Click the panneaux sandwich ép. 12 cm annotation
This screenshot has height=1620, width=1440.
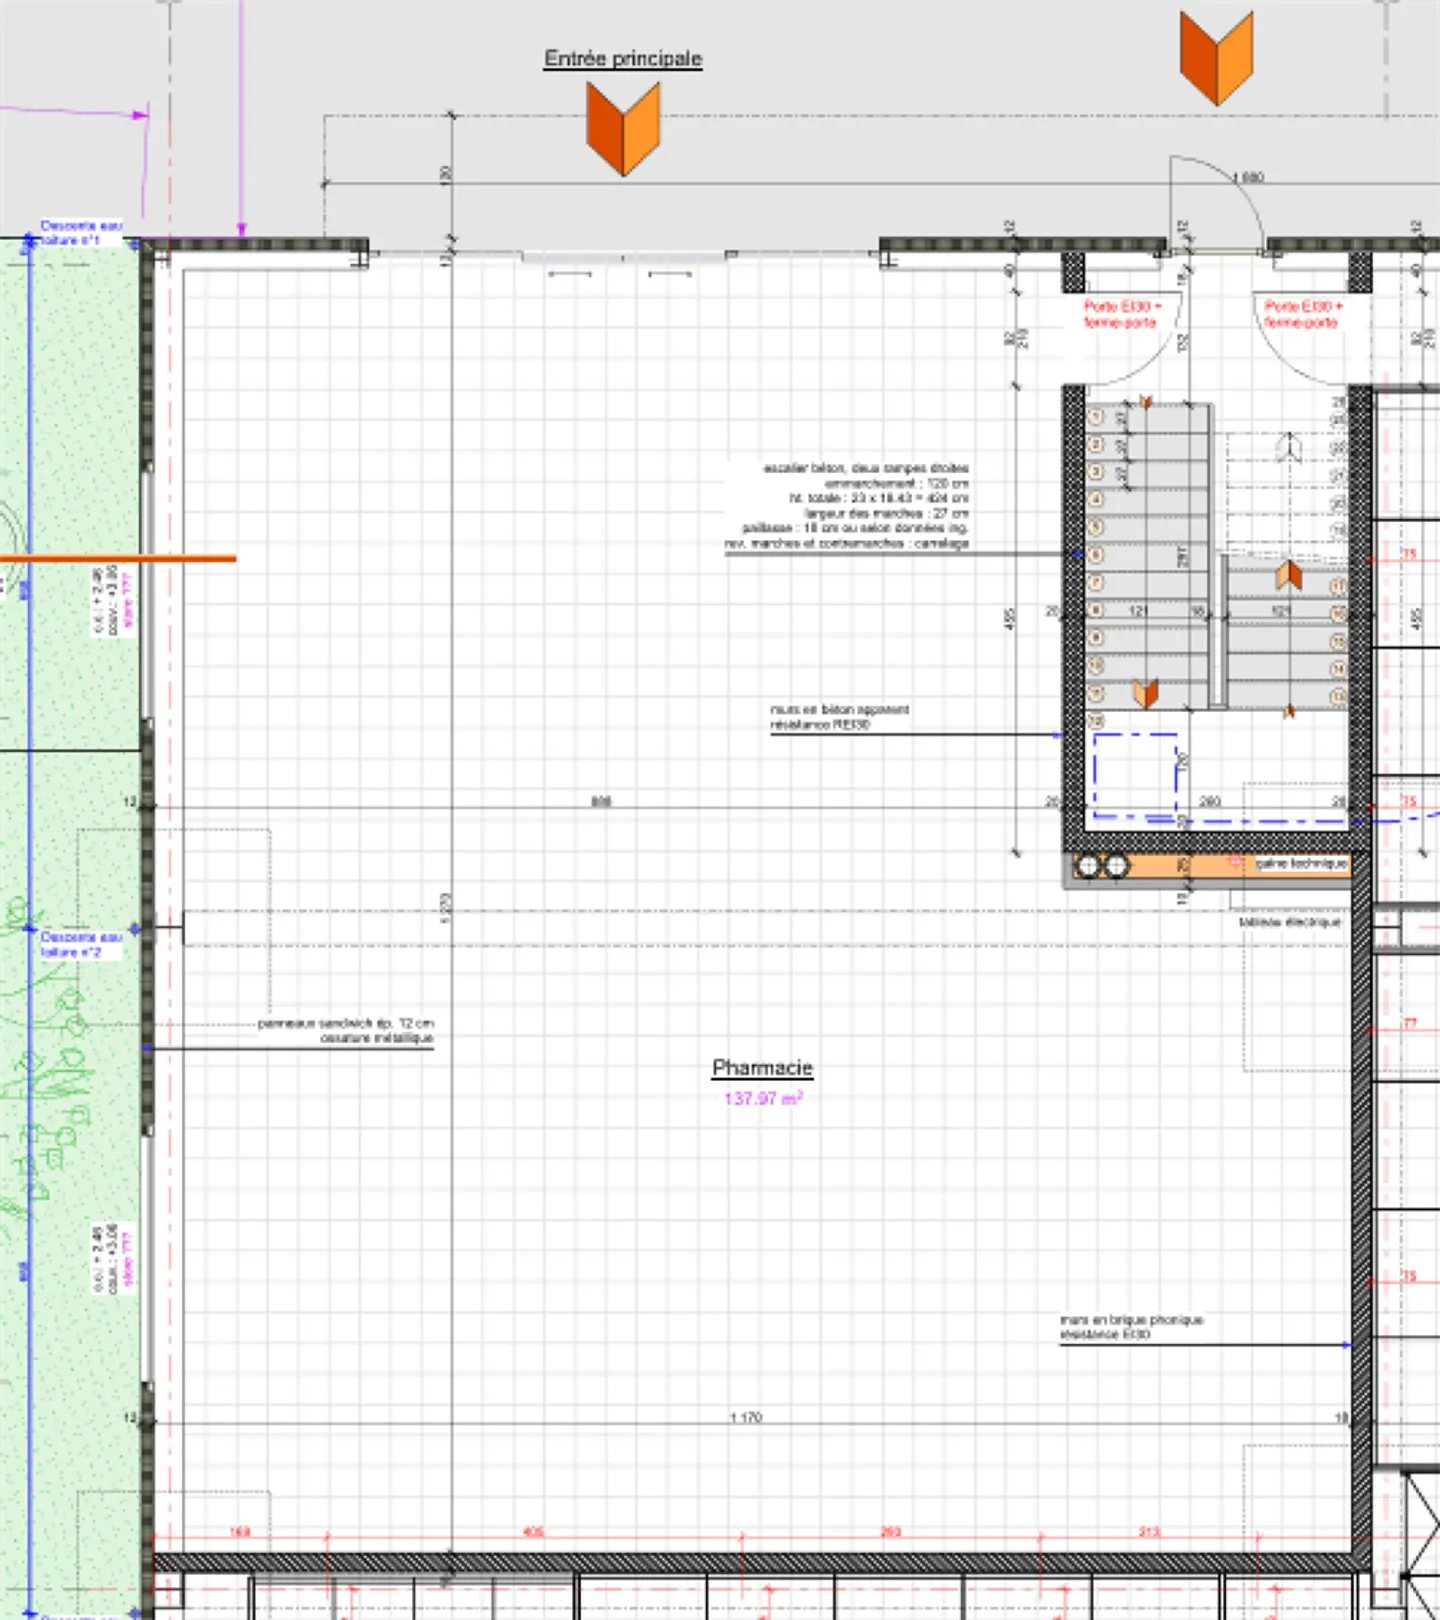346,1030
